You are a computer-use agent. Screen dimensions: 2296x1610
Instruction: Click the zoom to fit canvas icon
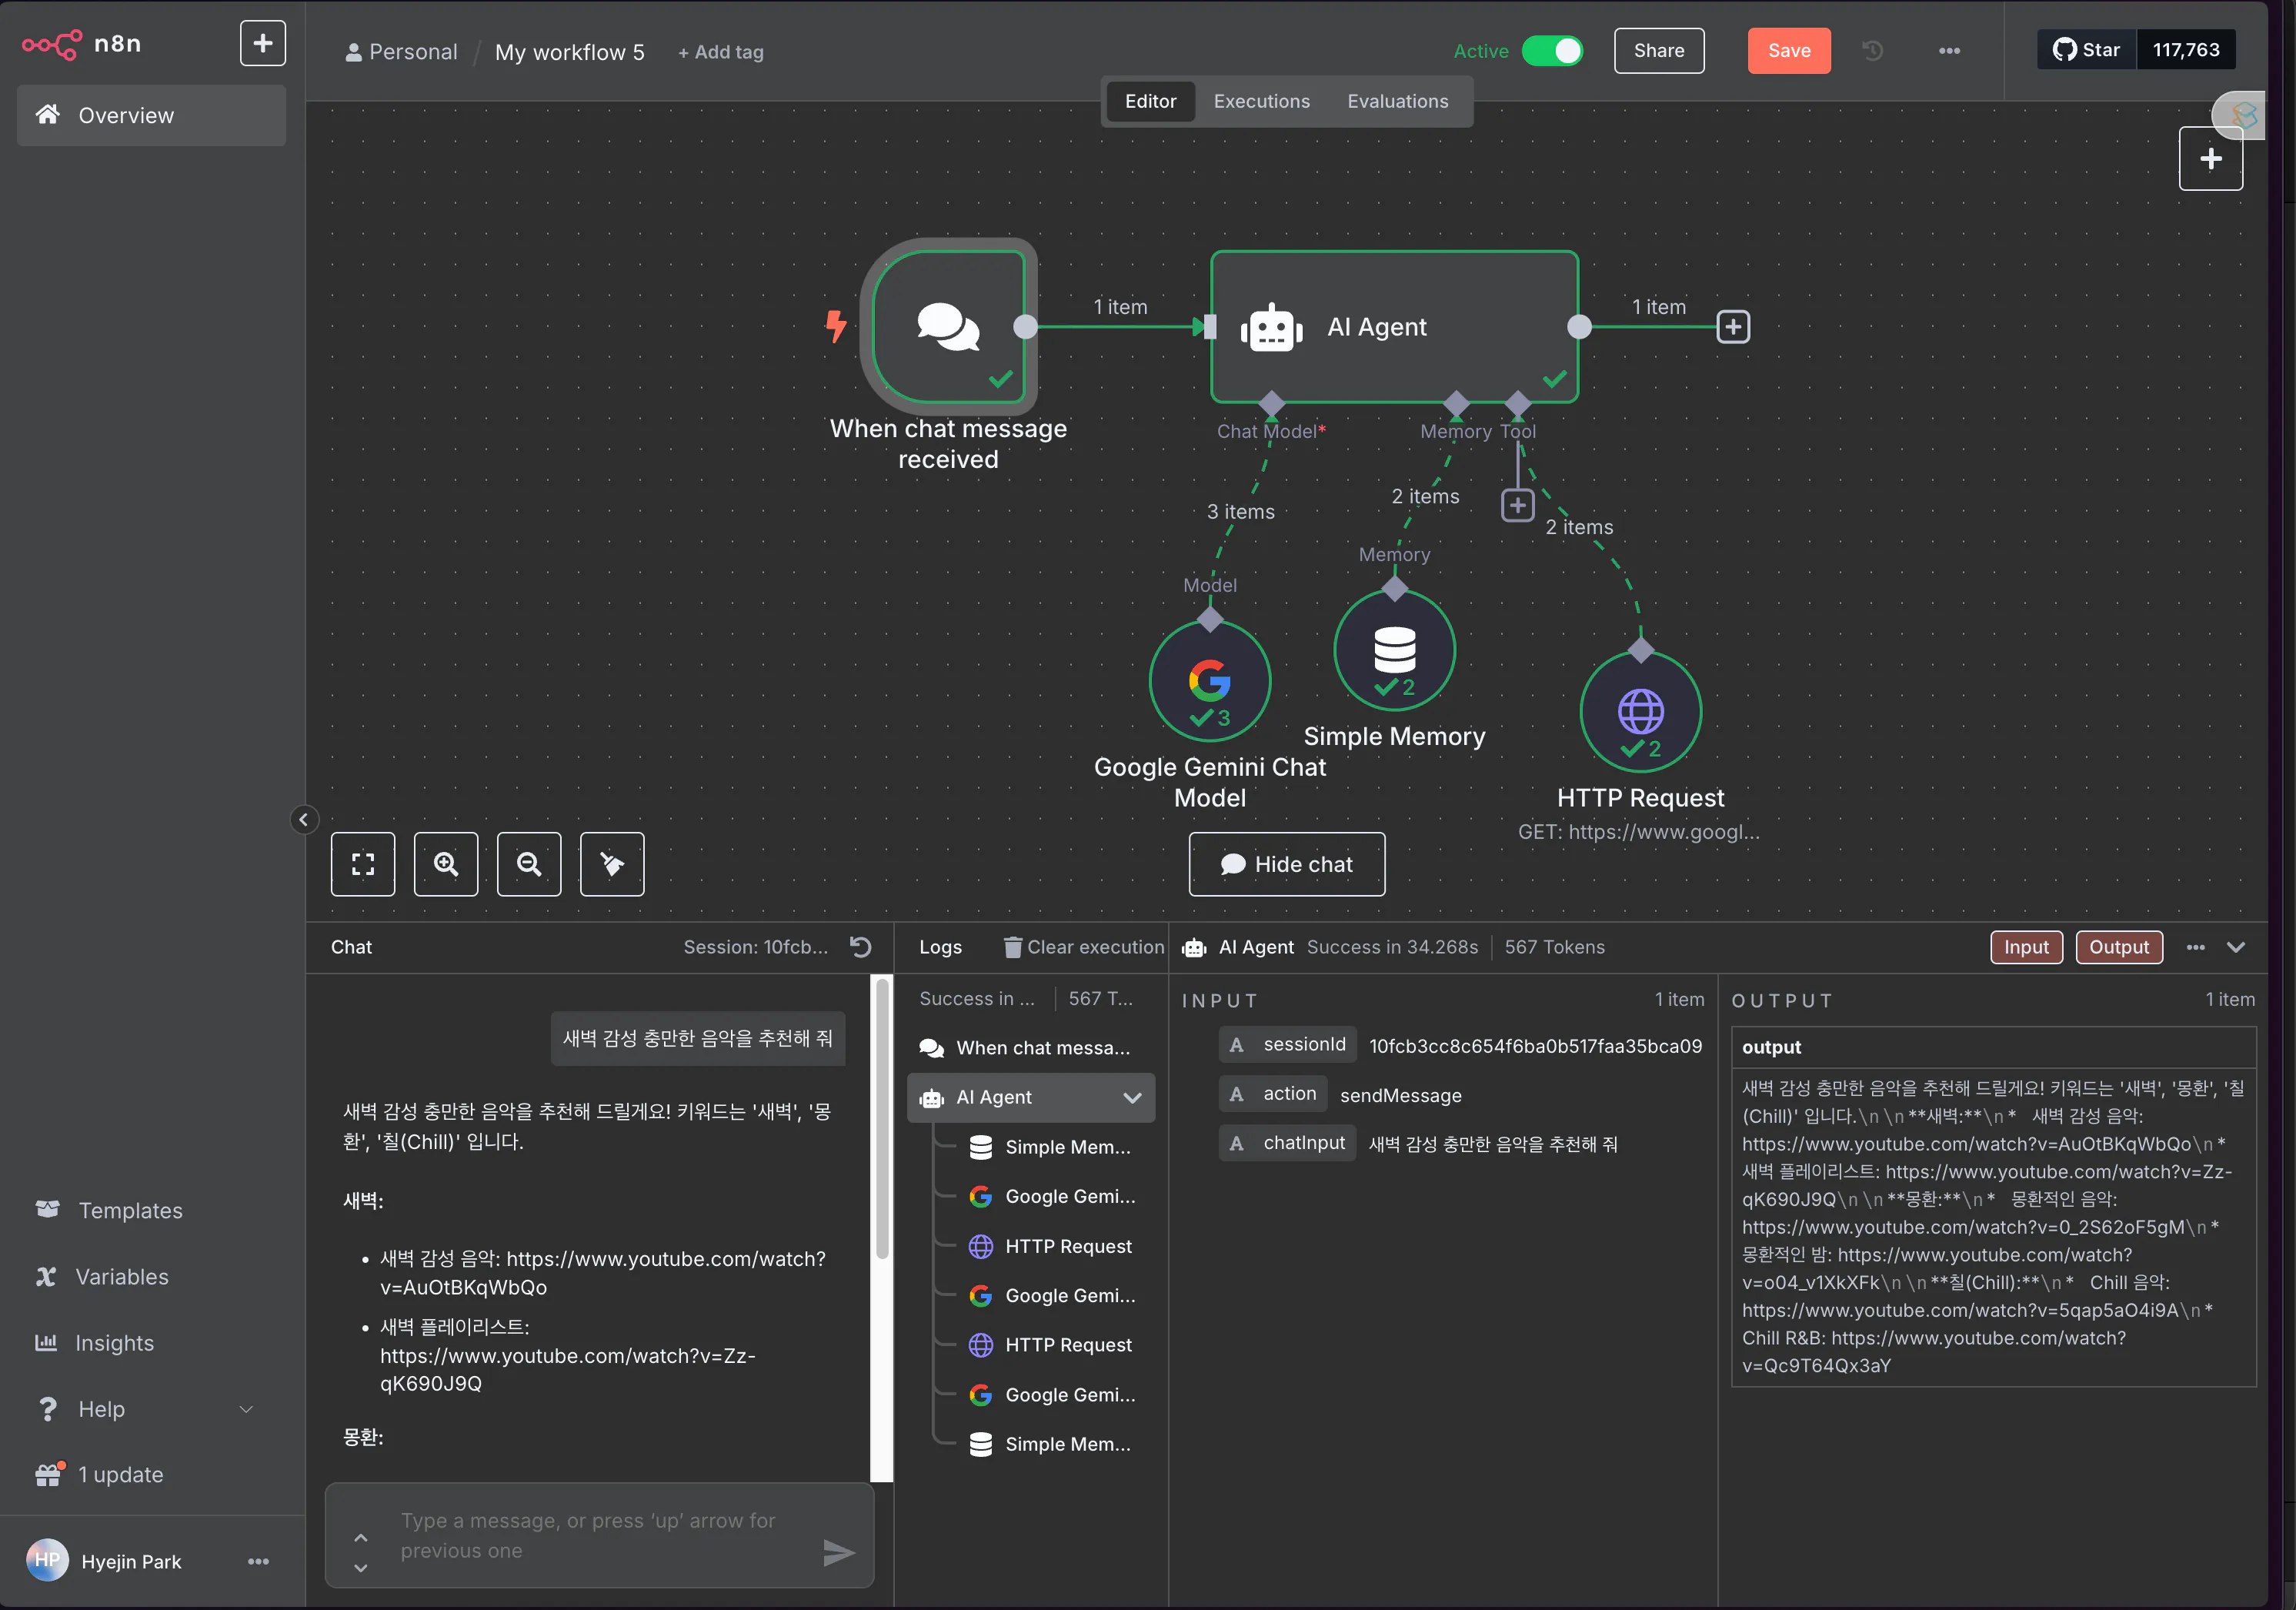click(363, 864)
